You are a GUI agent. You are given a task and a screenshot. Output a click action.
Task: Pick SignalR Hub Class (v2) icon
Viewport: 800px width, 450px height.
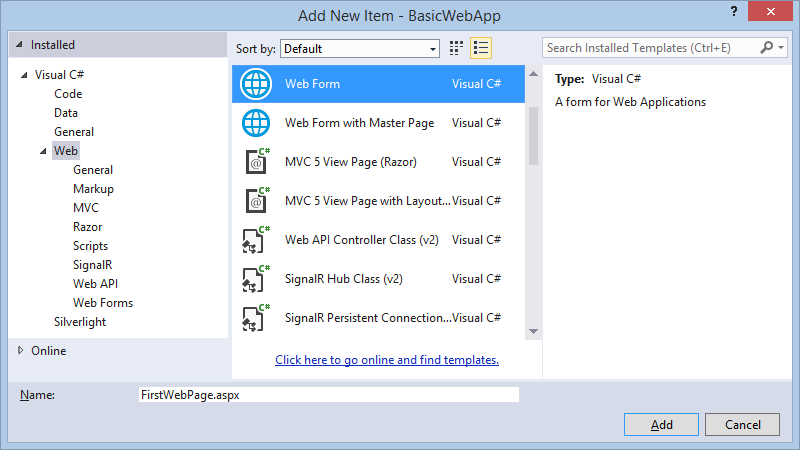point(256,279)
